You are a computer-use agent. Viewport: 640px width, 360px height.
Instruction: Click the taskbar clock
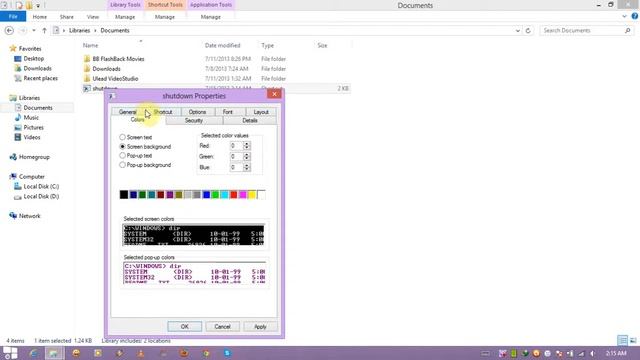click(616, 353)
